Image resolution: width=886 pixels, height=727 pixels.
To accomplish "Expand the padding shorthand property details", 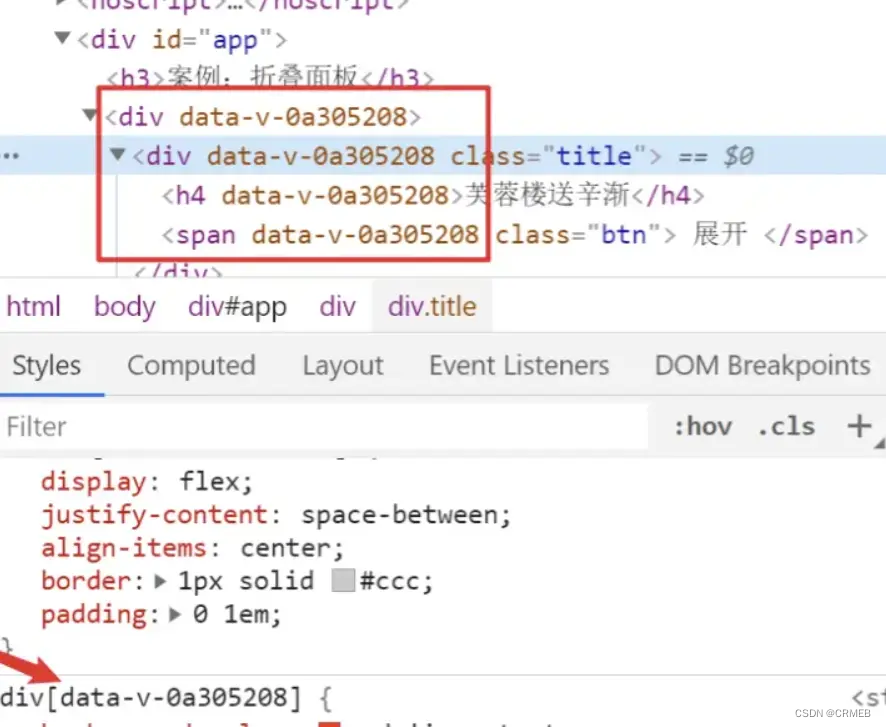I will 173,615.
